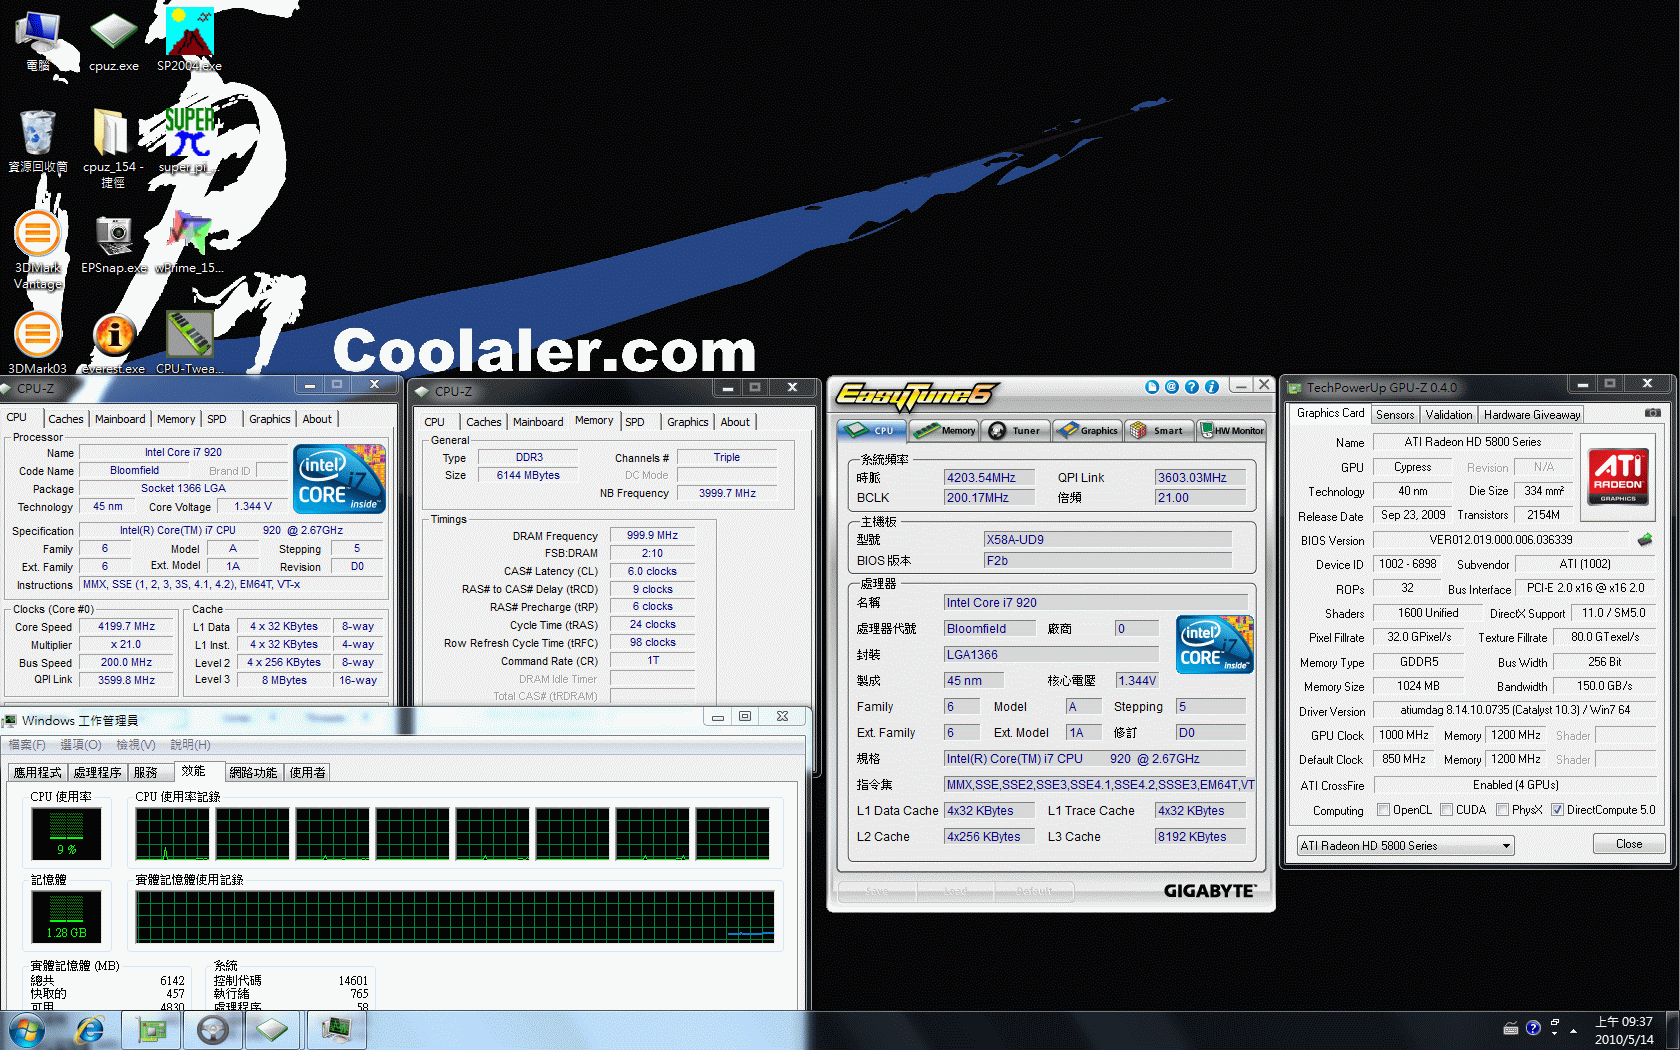Open 說明(H) menu in Task Manager

(190, 745)
